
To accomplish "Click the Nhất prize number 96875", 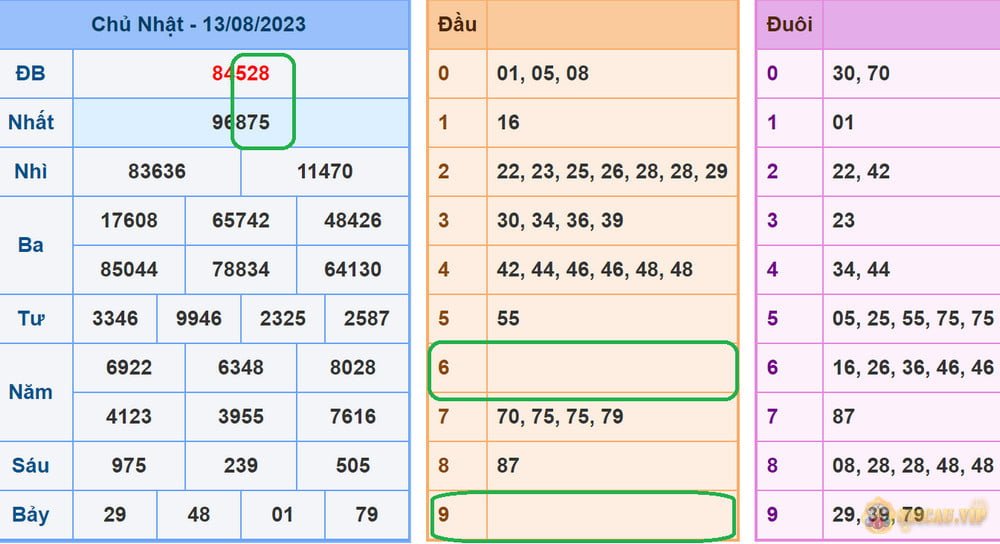I will point(240,123).
